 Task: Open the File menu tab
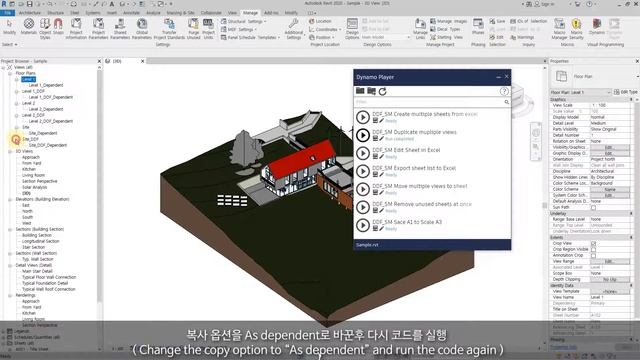coord(8,13)
